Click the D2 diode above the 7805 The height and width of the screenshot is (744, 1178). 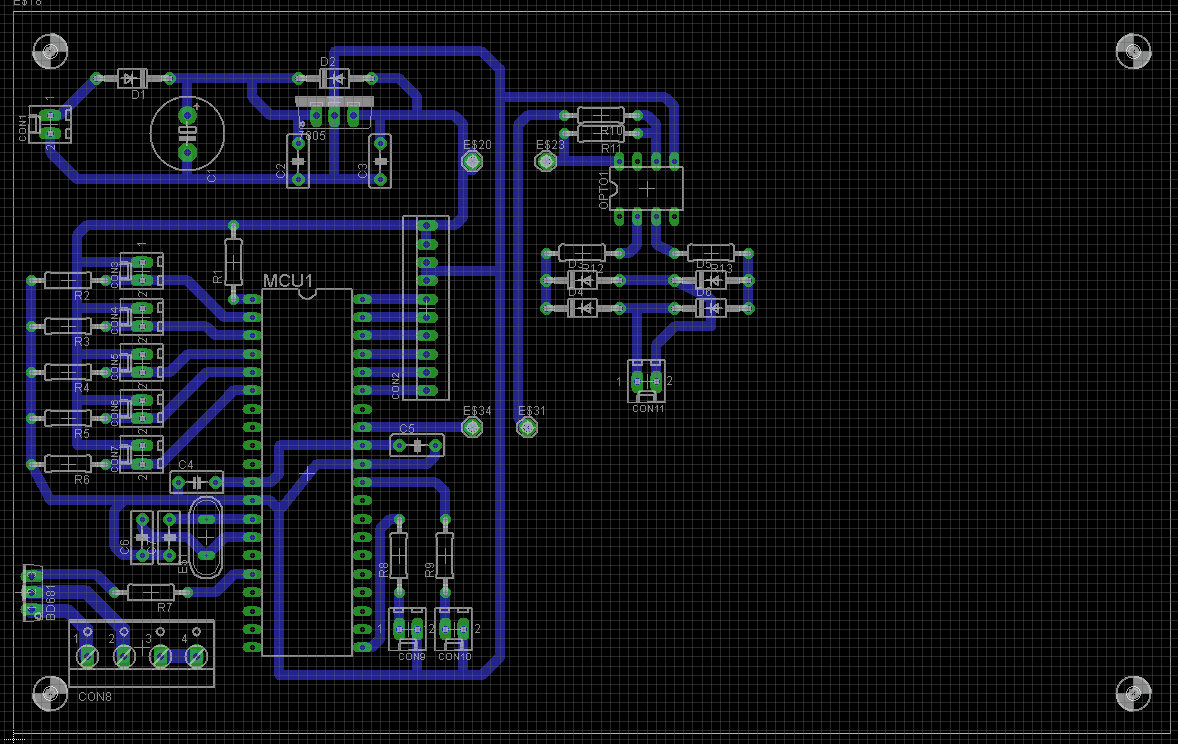(x=334, y=77)
